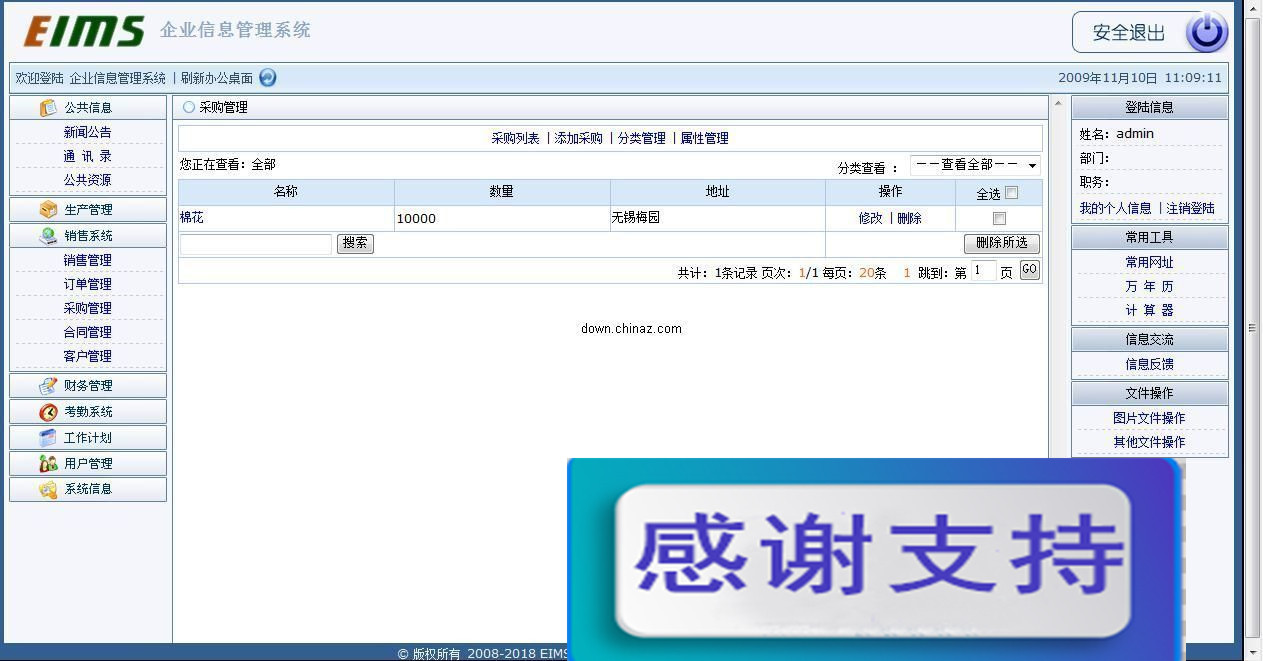Image resolution: width=1263 pixels, height=661 pixels.
Task: Open 信息反馈 link
Action: click(x=1149, y=364)
